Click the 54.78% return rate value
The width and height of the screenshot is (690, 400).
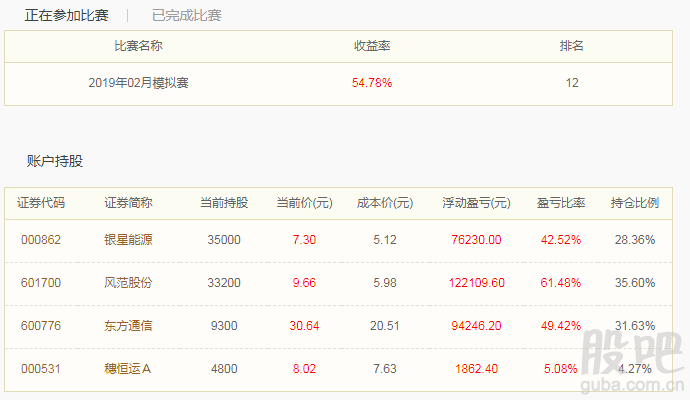tap(372, 83)
